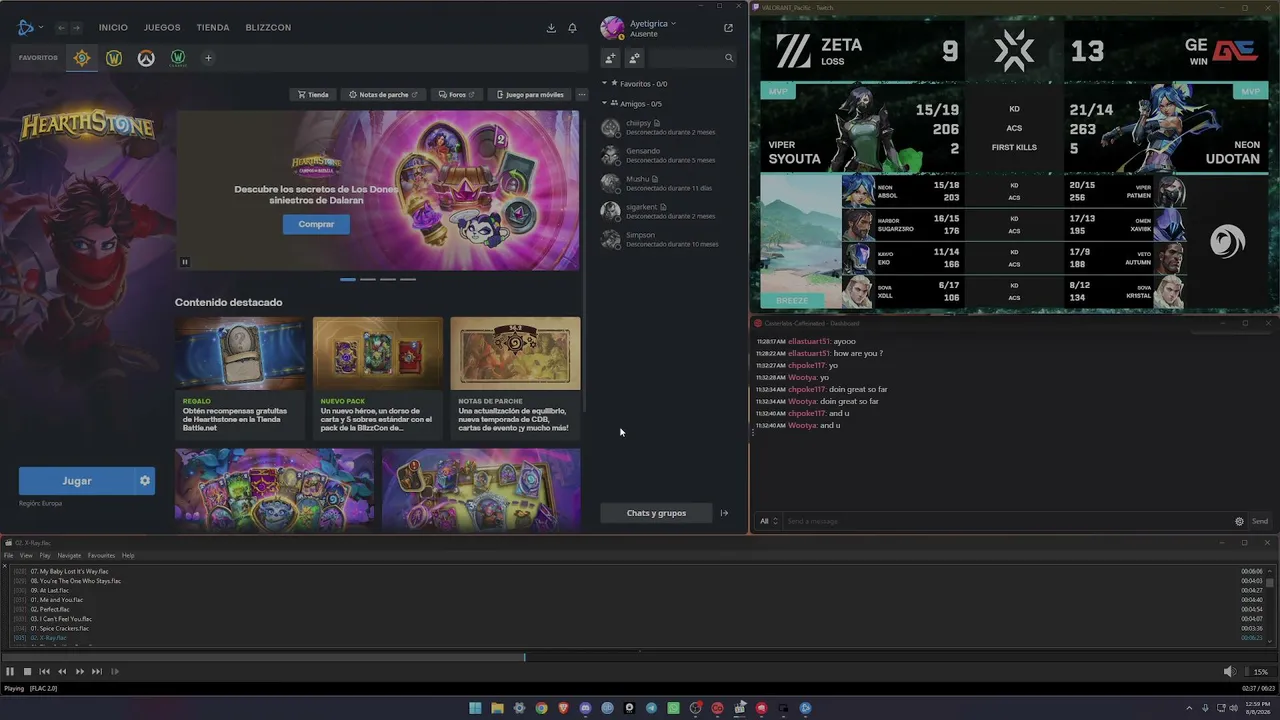Open chat settings gear in Casterlabs dashboard
The width and height of the screenshot is (1280, 720).
pyautogui.click(x=1239, y=521)
